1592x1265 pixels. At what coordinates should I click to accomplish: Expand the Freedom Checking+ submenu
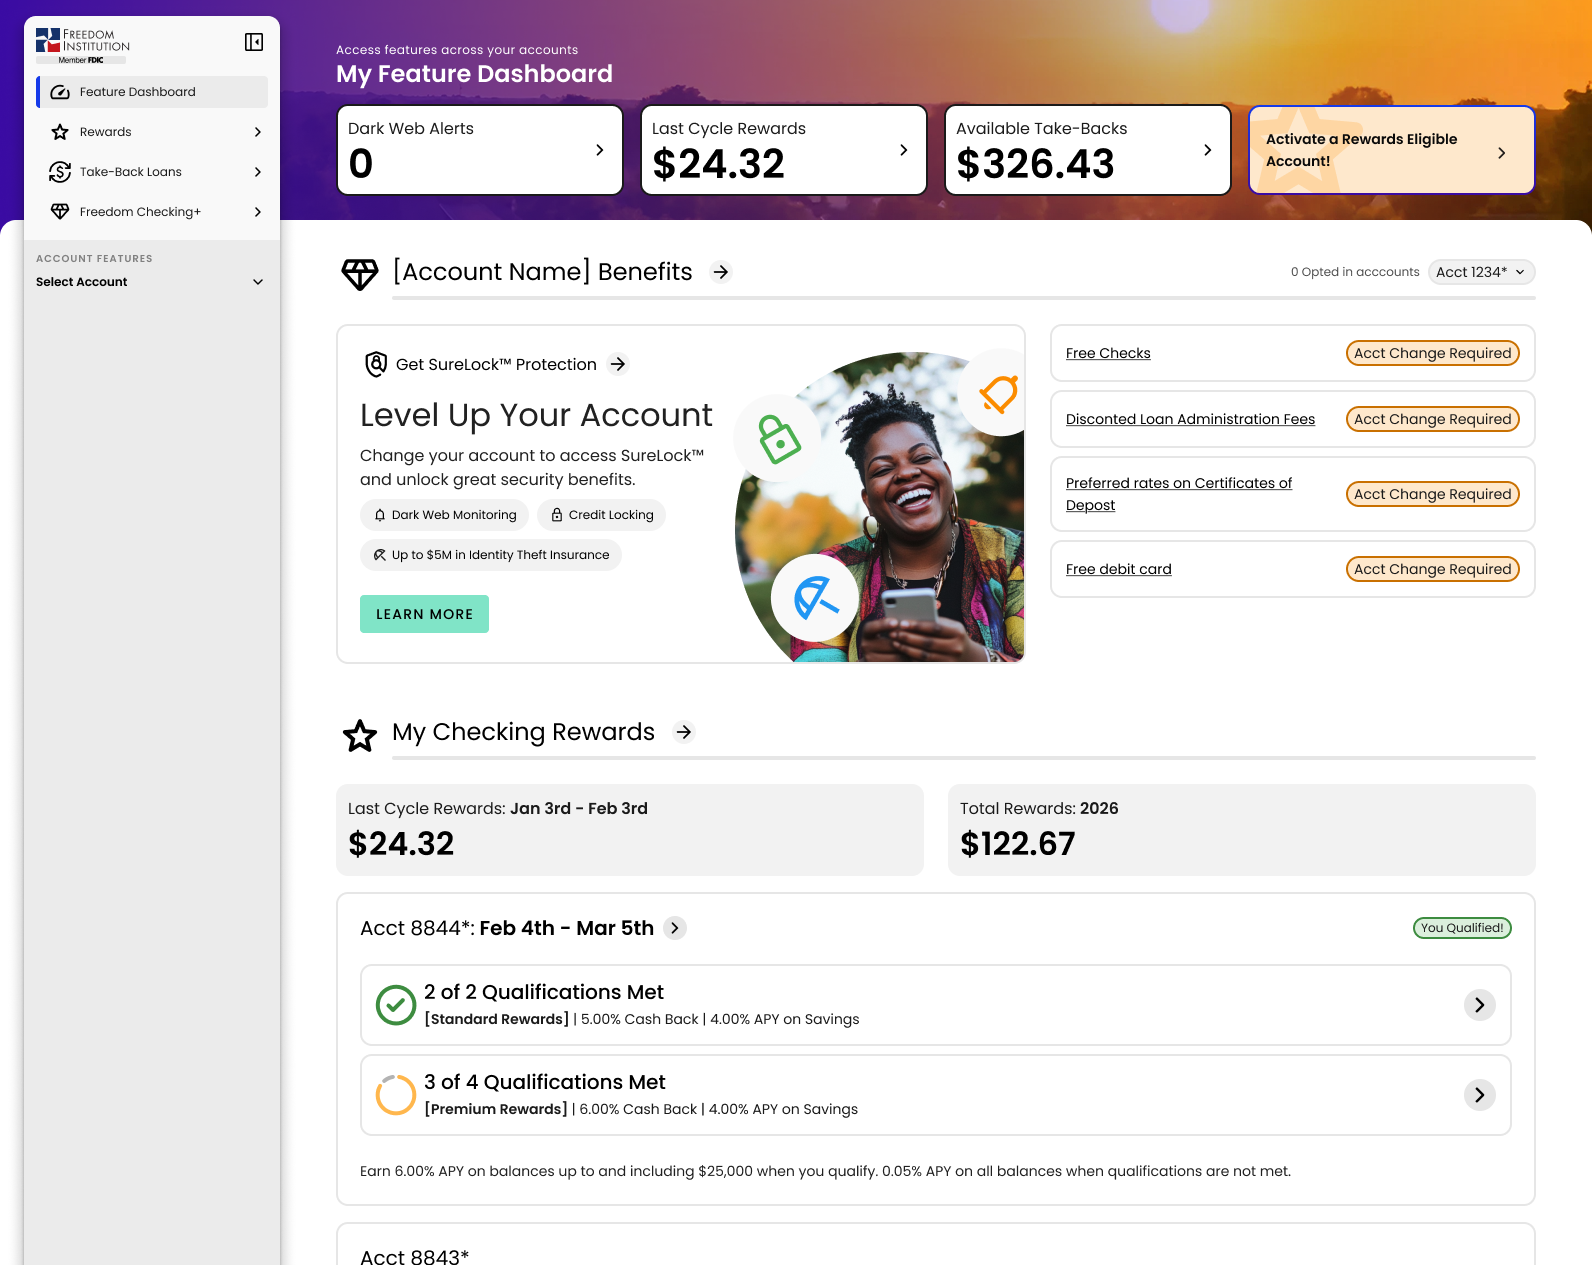click(258, 212)
